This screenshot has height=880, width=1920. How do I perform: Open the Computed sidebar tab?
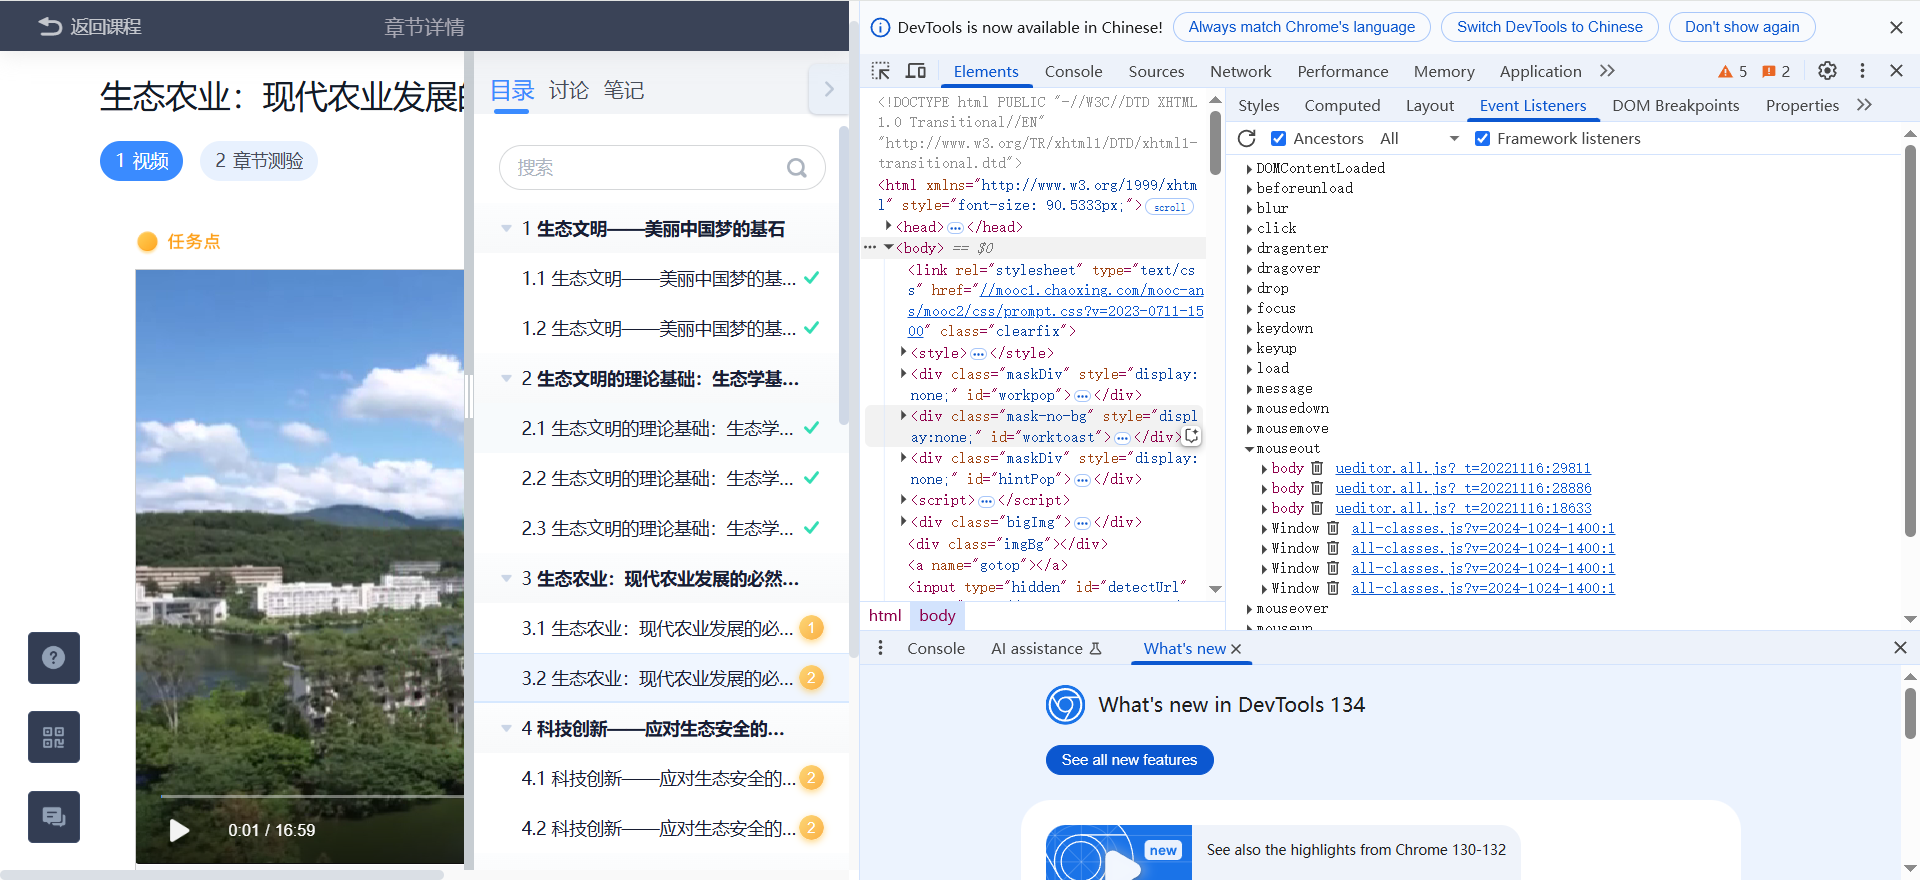1342,105
